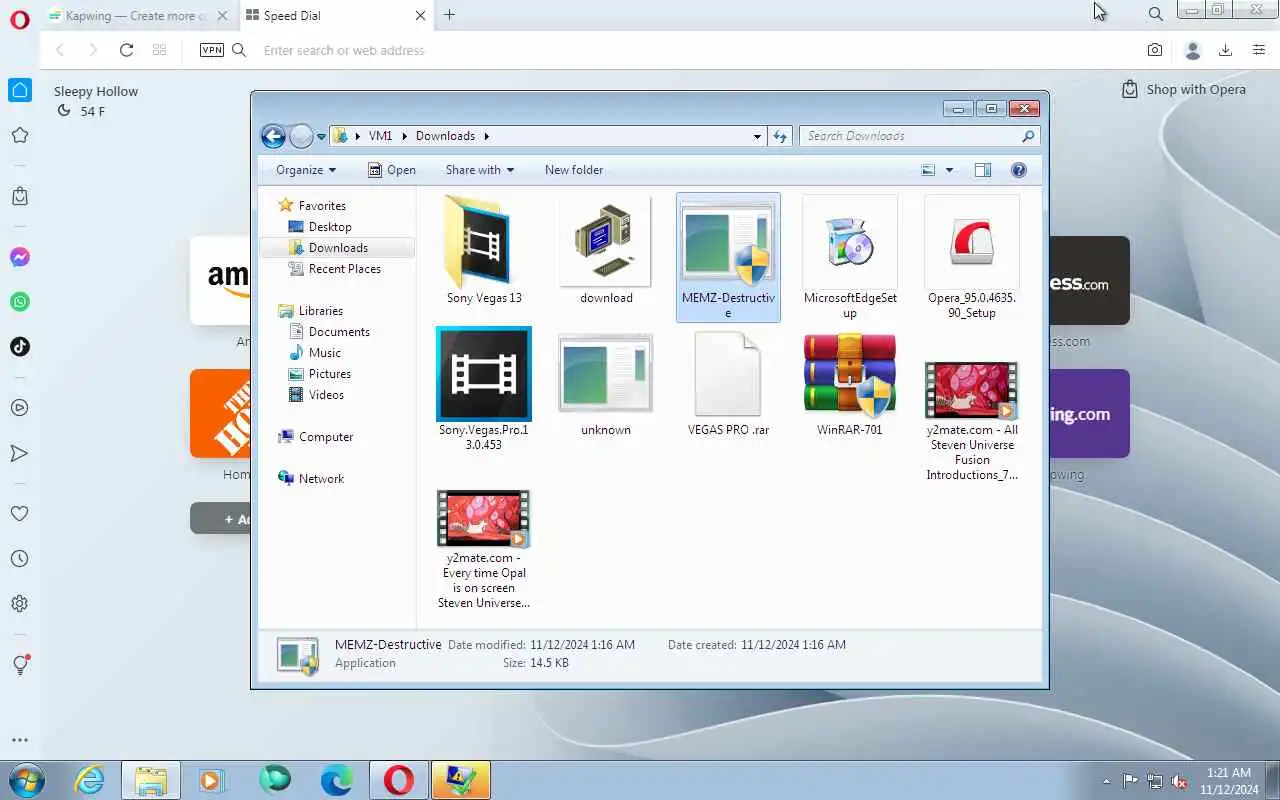Select Downloads in navigation pane

tap(338, 248)
